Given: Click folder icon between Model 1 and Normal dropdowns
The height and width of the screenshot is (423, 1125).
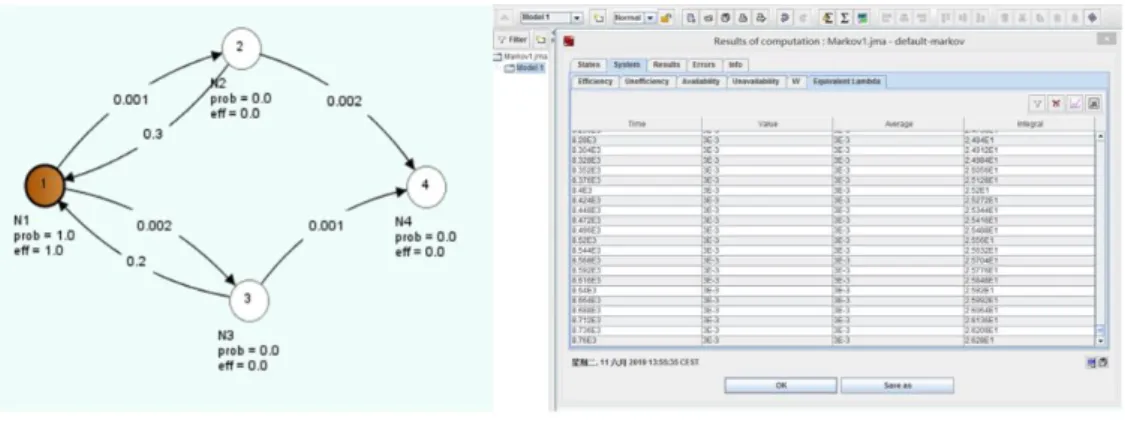Looking at the screenshot, I should [x=599, y=18].
